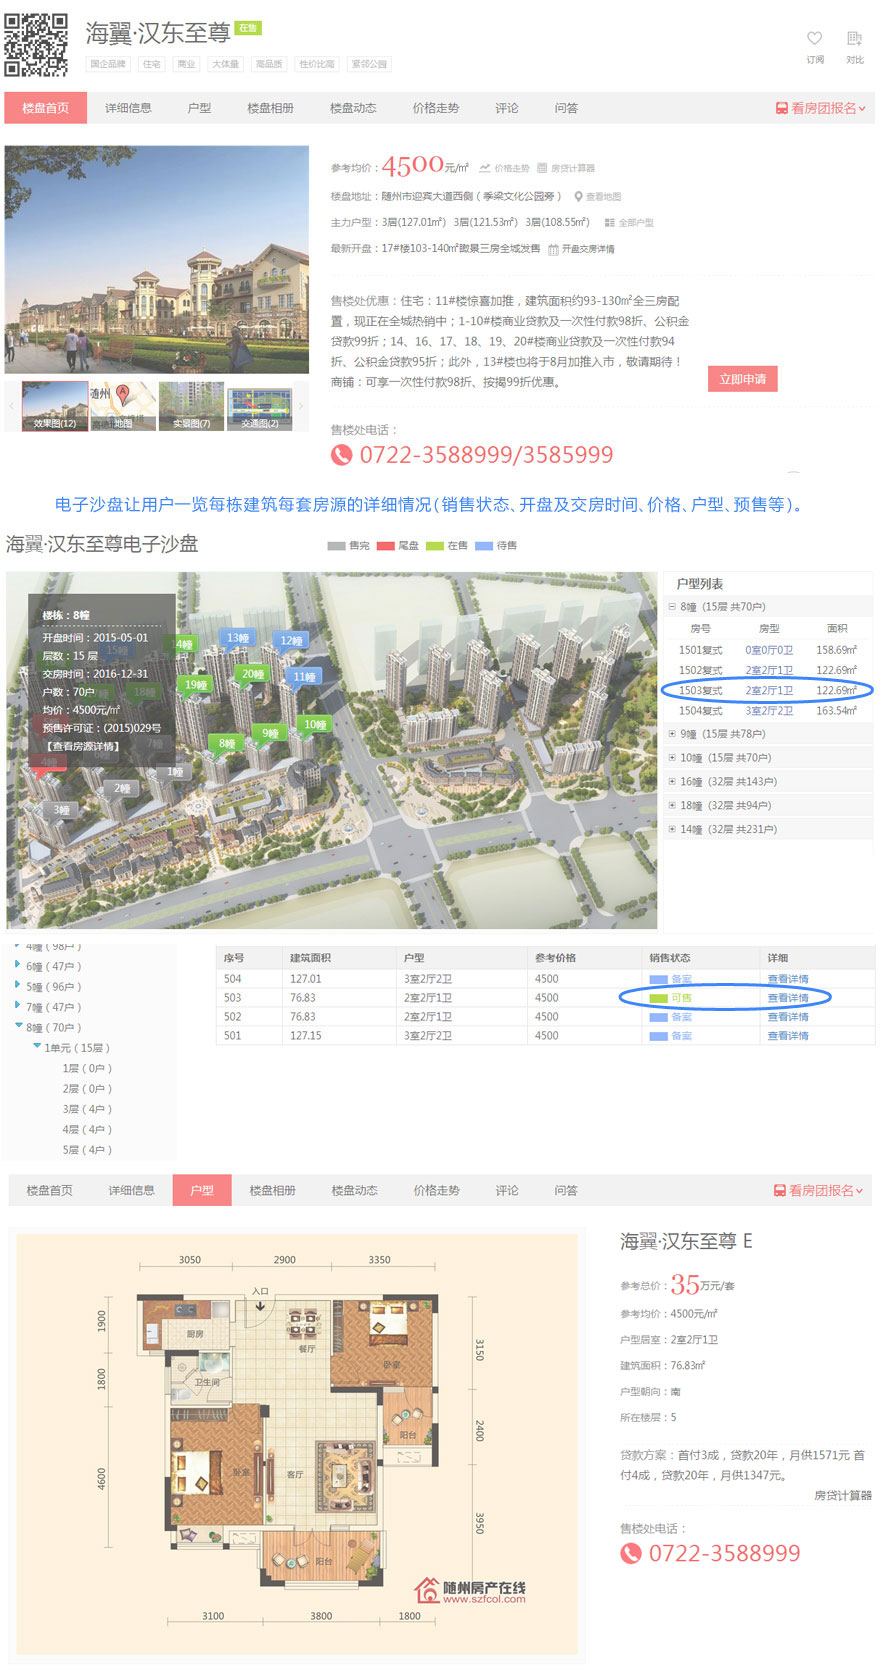Select the 10幢 building marker
This screenshot has width=880, height=1680.
tap(315, 724)
